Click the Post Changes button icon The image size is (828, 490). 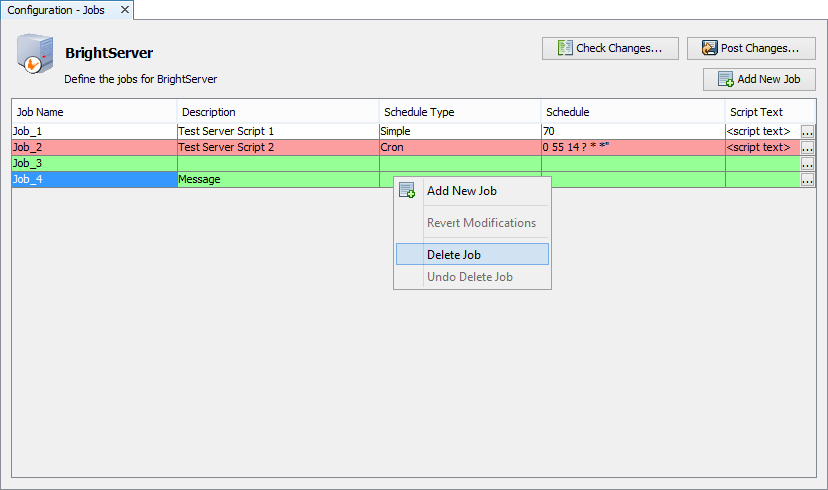tap(709, 48)
